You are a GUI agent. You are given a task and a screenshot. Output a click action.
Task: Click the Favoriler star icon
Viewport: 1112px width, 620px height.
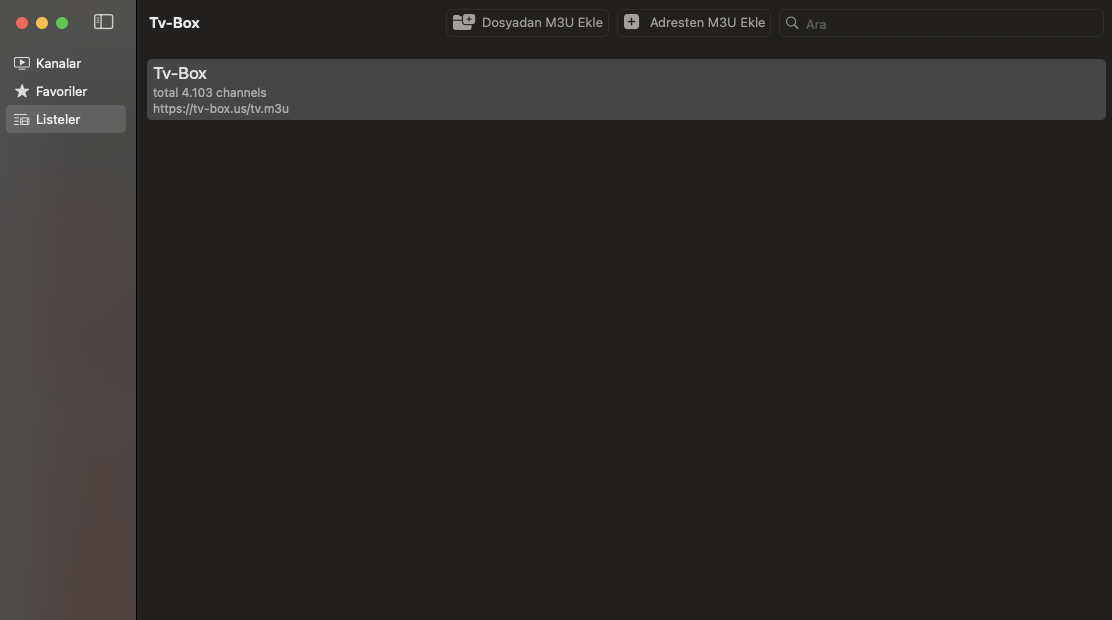(x=22, y=91)
